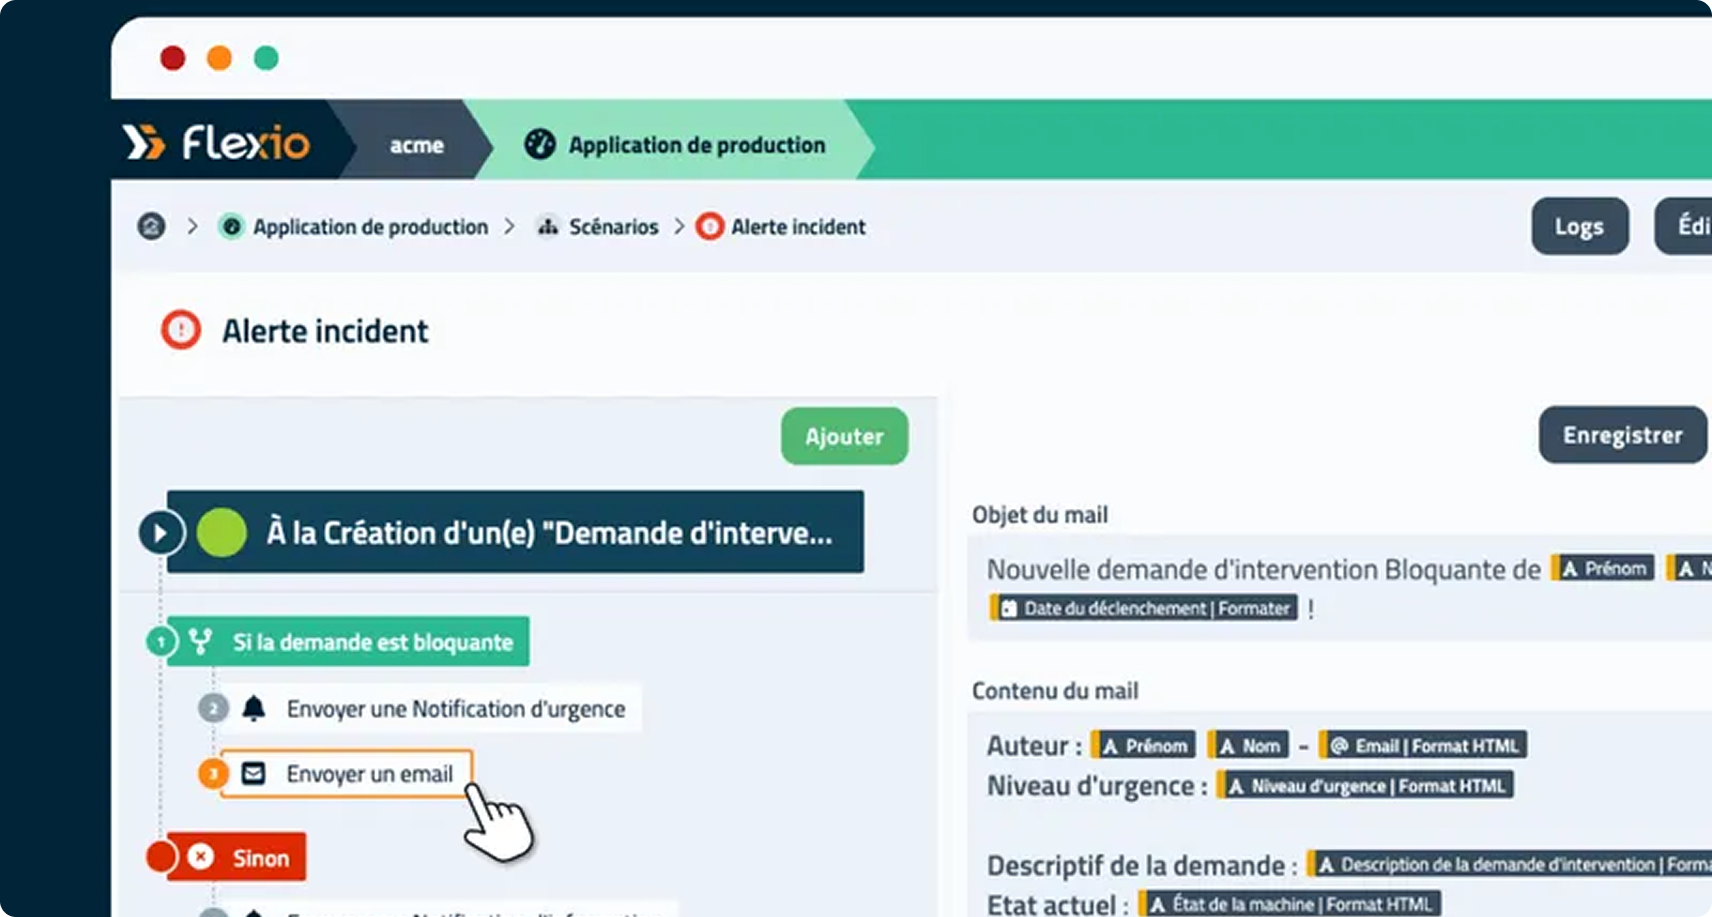Click the step 1 number badge

point(160,641)
